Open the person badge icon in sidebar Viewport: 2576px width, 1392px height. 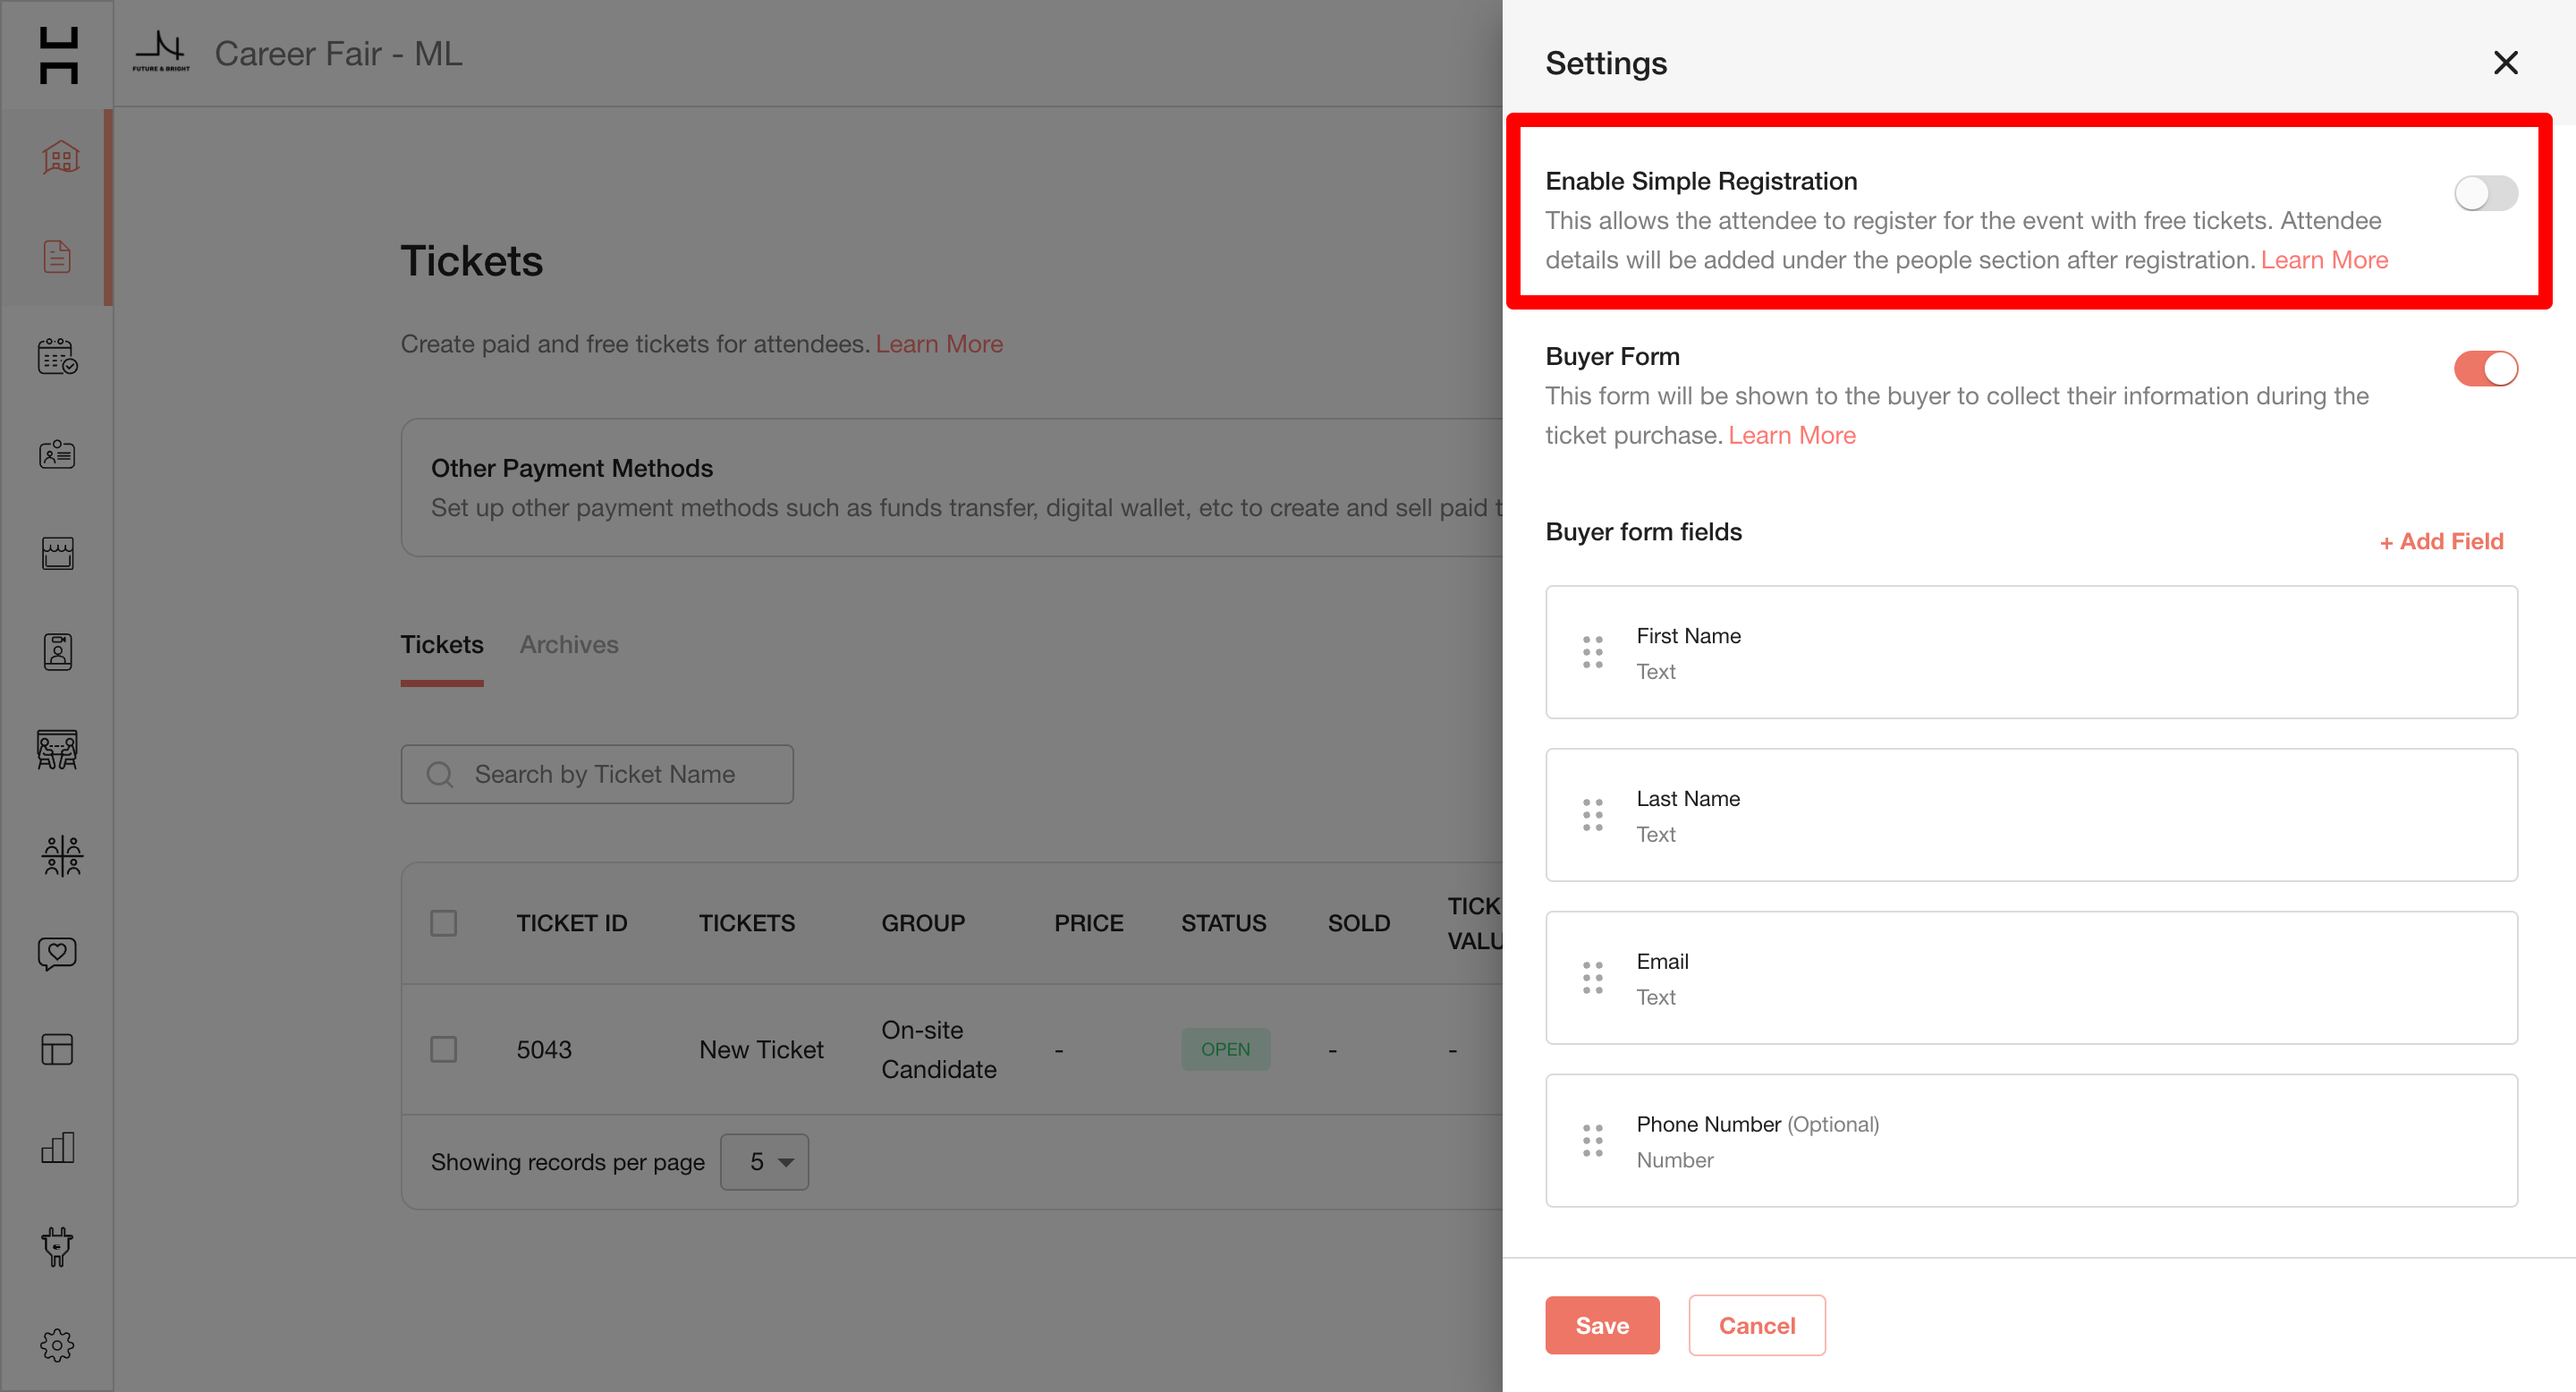57,651
